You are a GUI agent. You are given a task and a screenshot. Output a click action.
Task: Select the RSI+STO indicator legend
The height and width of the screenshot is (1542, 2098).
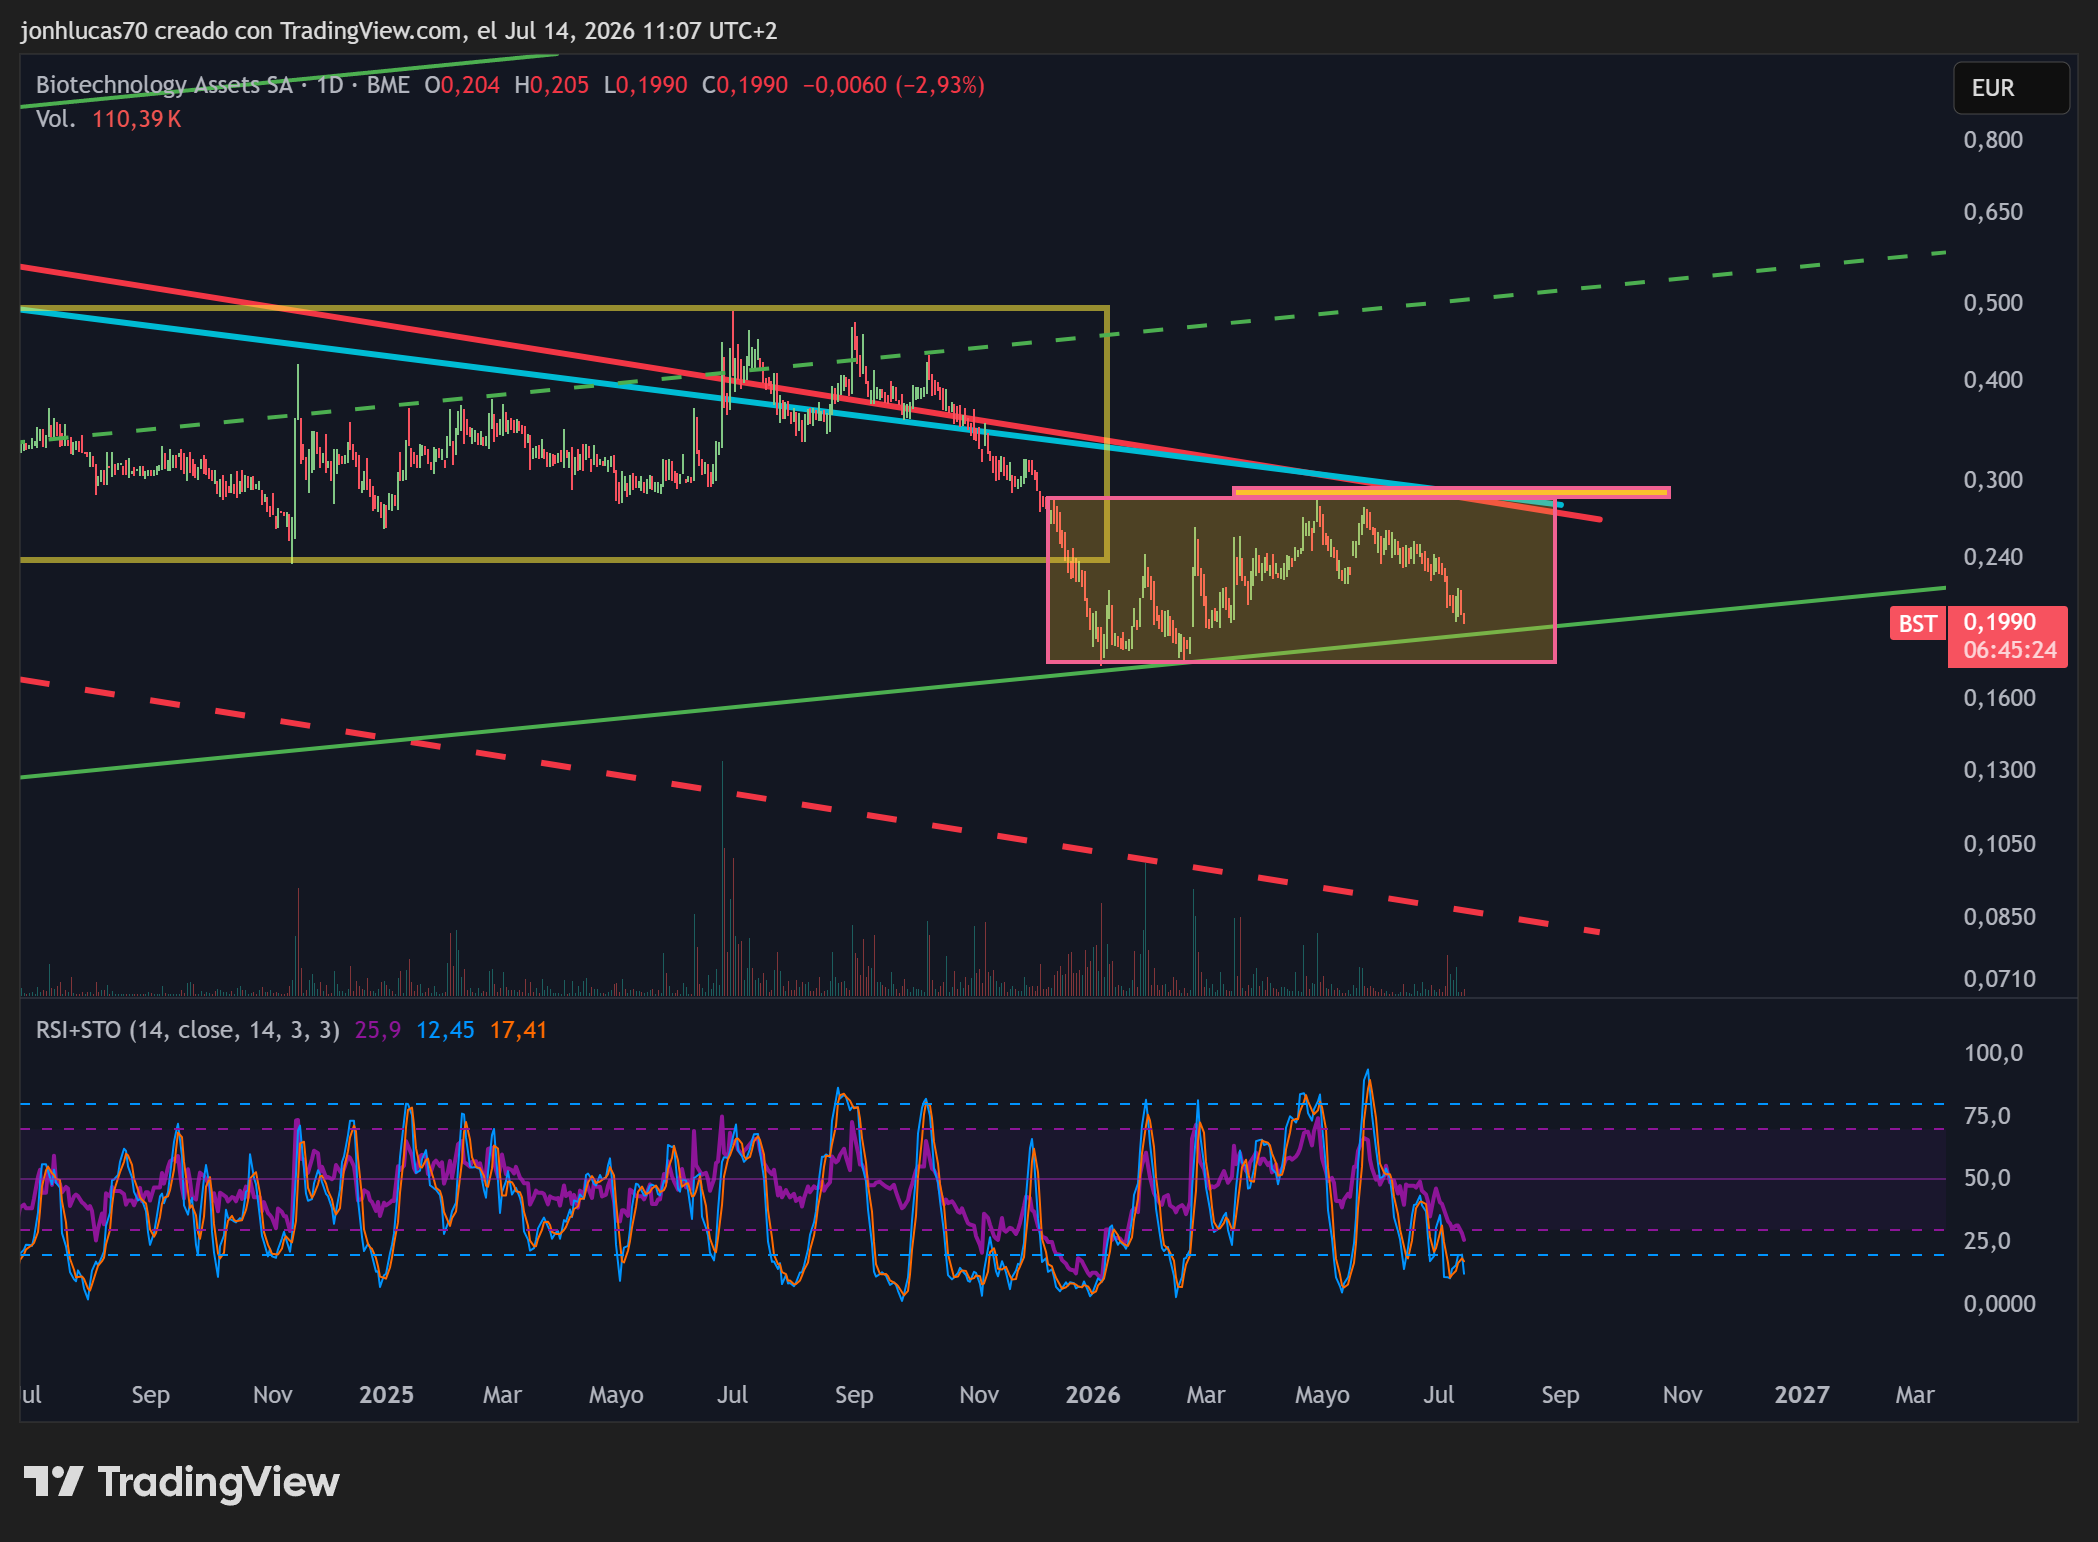click(188, 1030)
